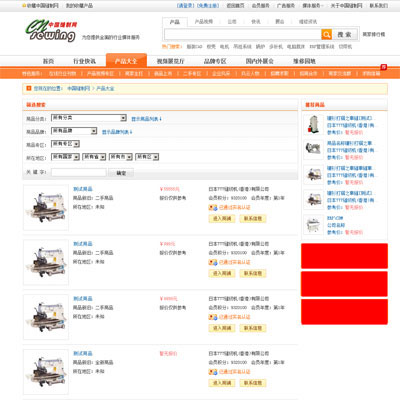Click the orange magnifier search icon
This screenshot has width=400, height=400.
[x=326, y=34]
